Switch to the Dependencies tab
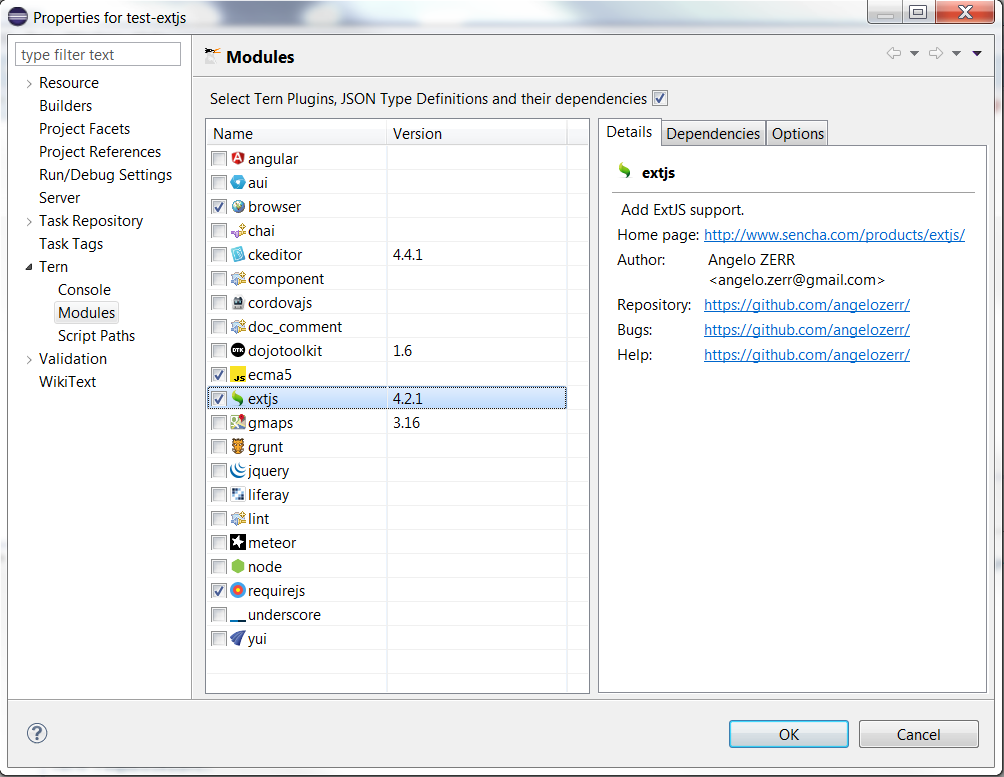The width and height of the screenshot is (1004, 777). point(712,132)
